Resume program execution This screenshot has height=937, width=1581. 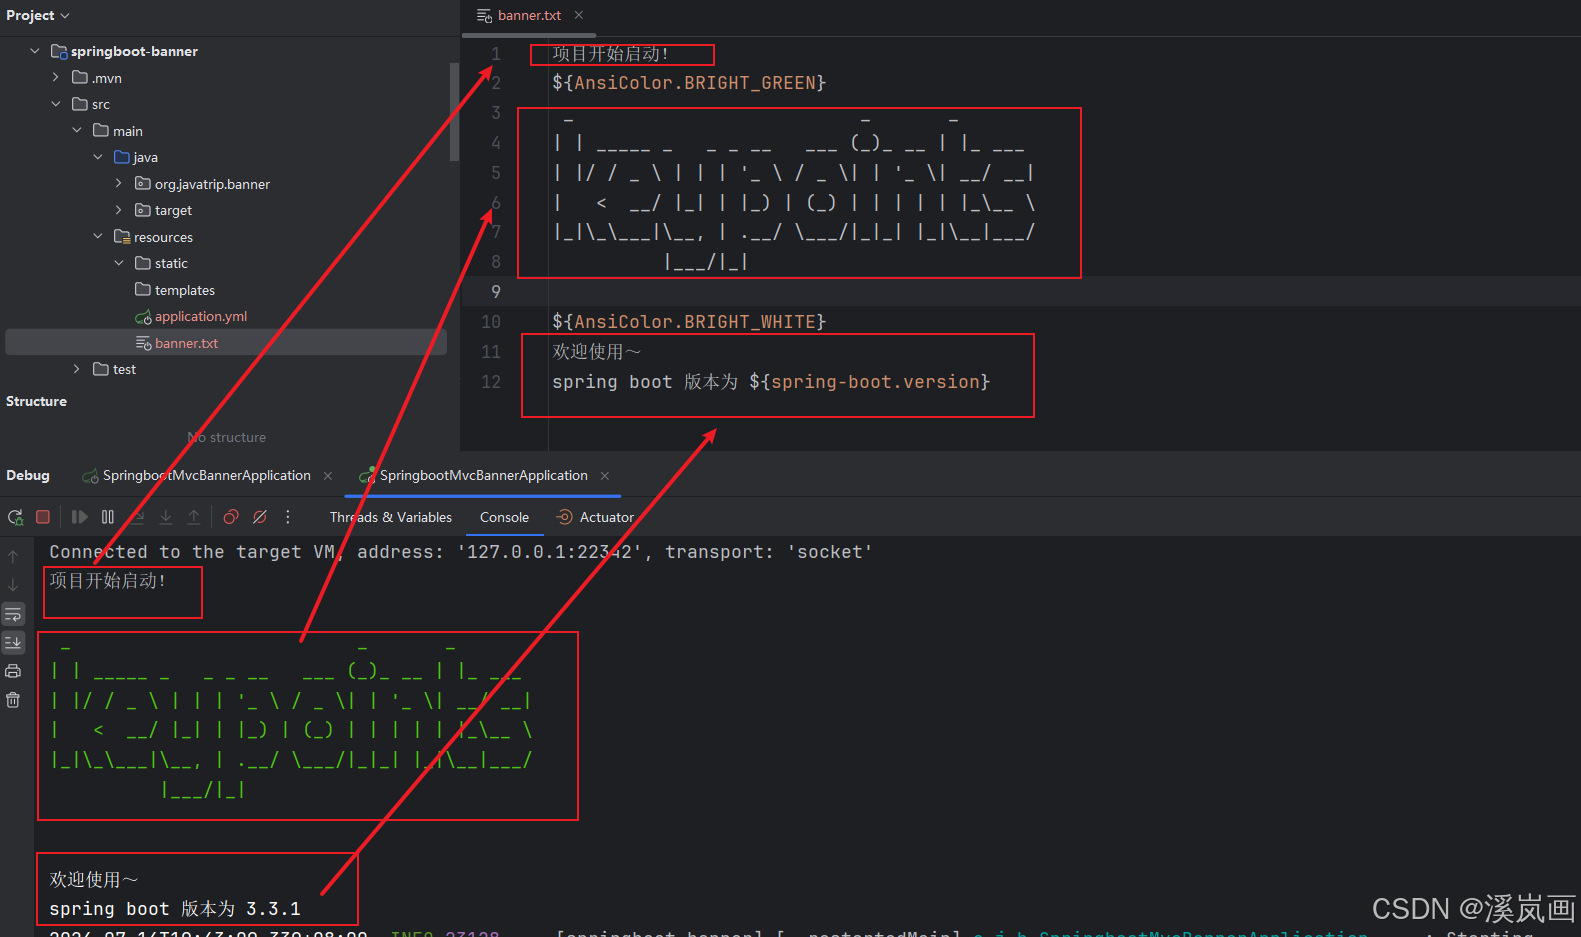pyautogui.click(x=80, y=517)
